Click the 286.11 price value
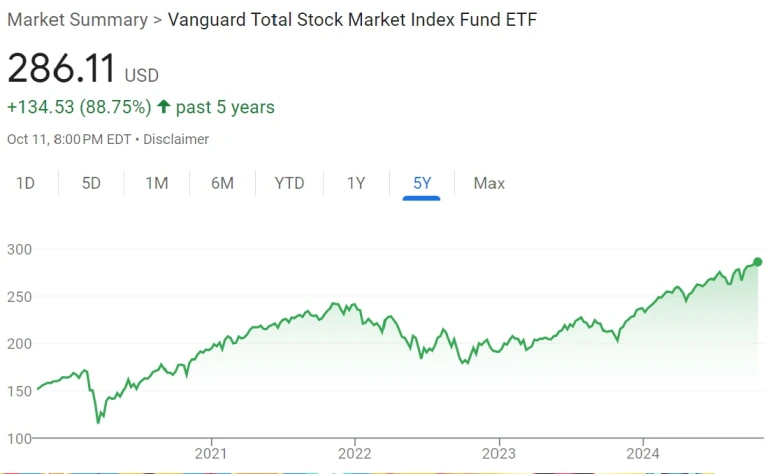 62,68
